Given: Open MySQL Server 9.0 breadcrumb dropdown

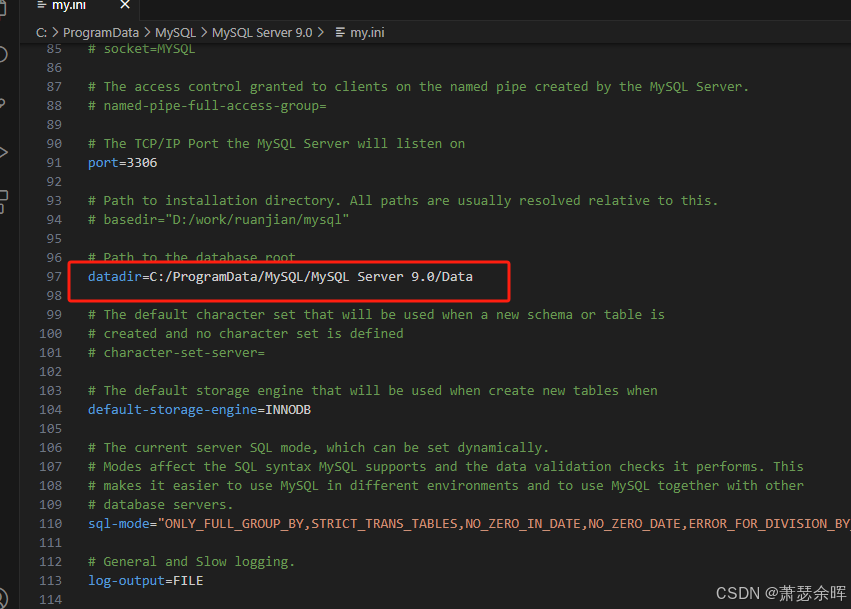Looking at the screenshot, I should 262,32.
